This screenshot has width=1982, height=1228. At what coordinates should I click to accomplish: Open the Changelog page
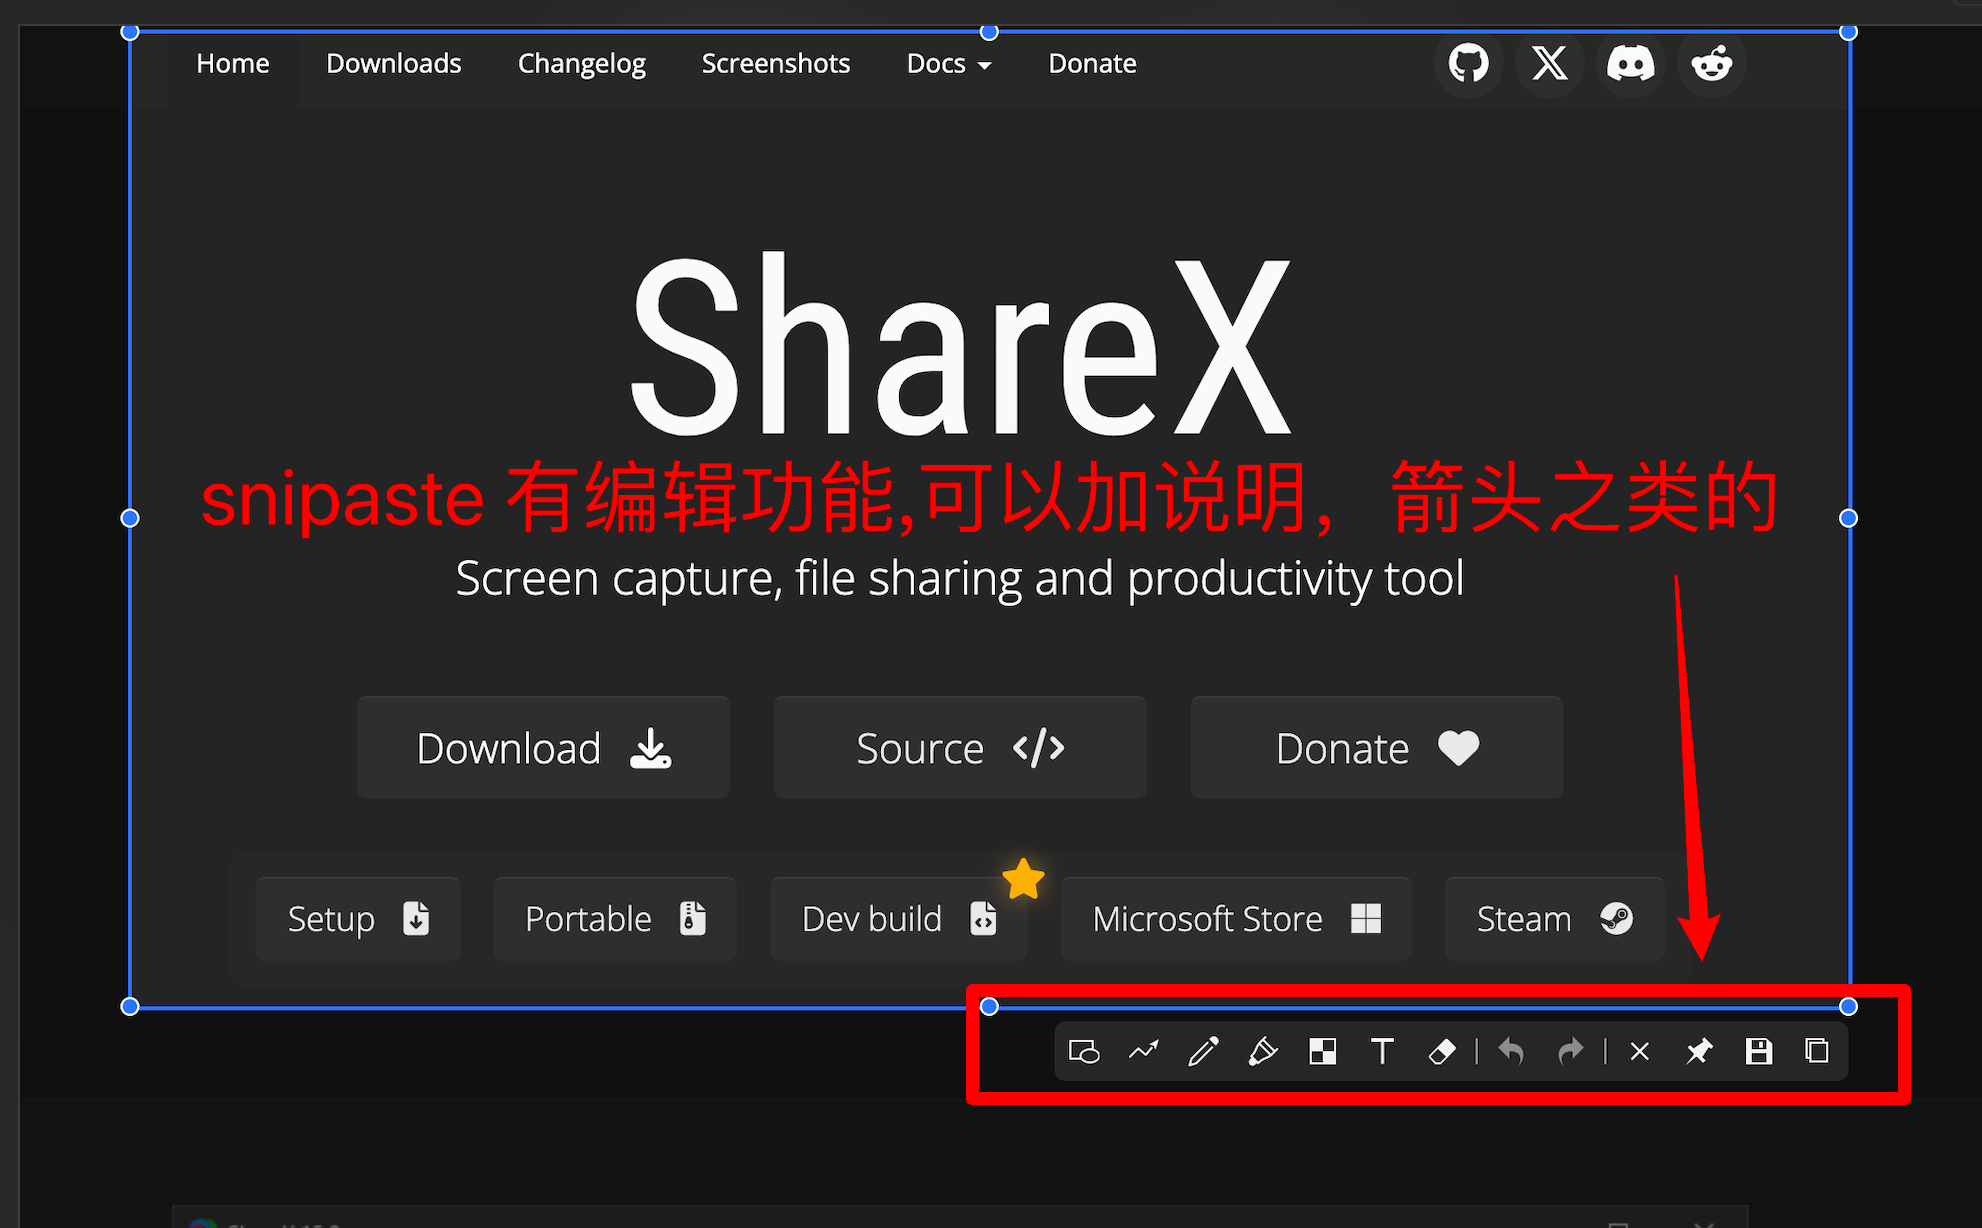coord(581,63)
